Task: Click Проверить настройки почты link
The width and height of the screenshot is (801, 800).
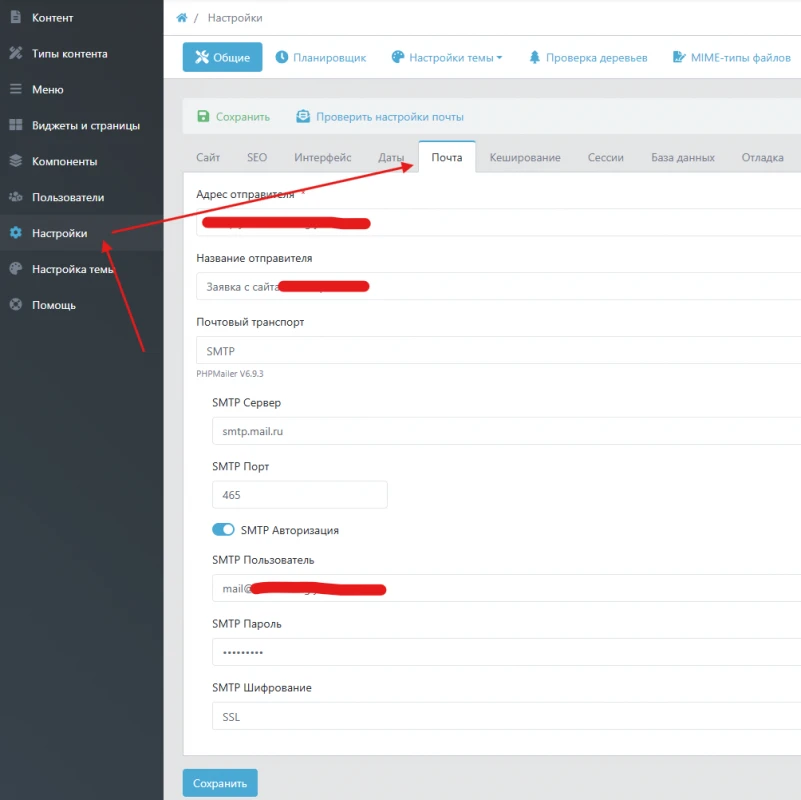Action: click(x=389, y=117)
